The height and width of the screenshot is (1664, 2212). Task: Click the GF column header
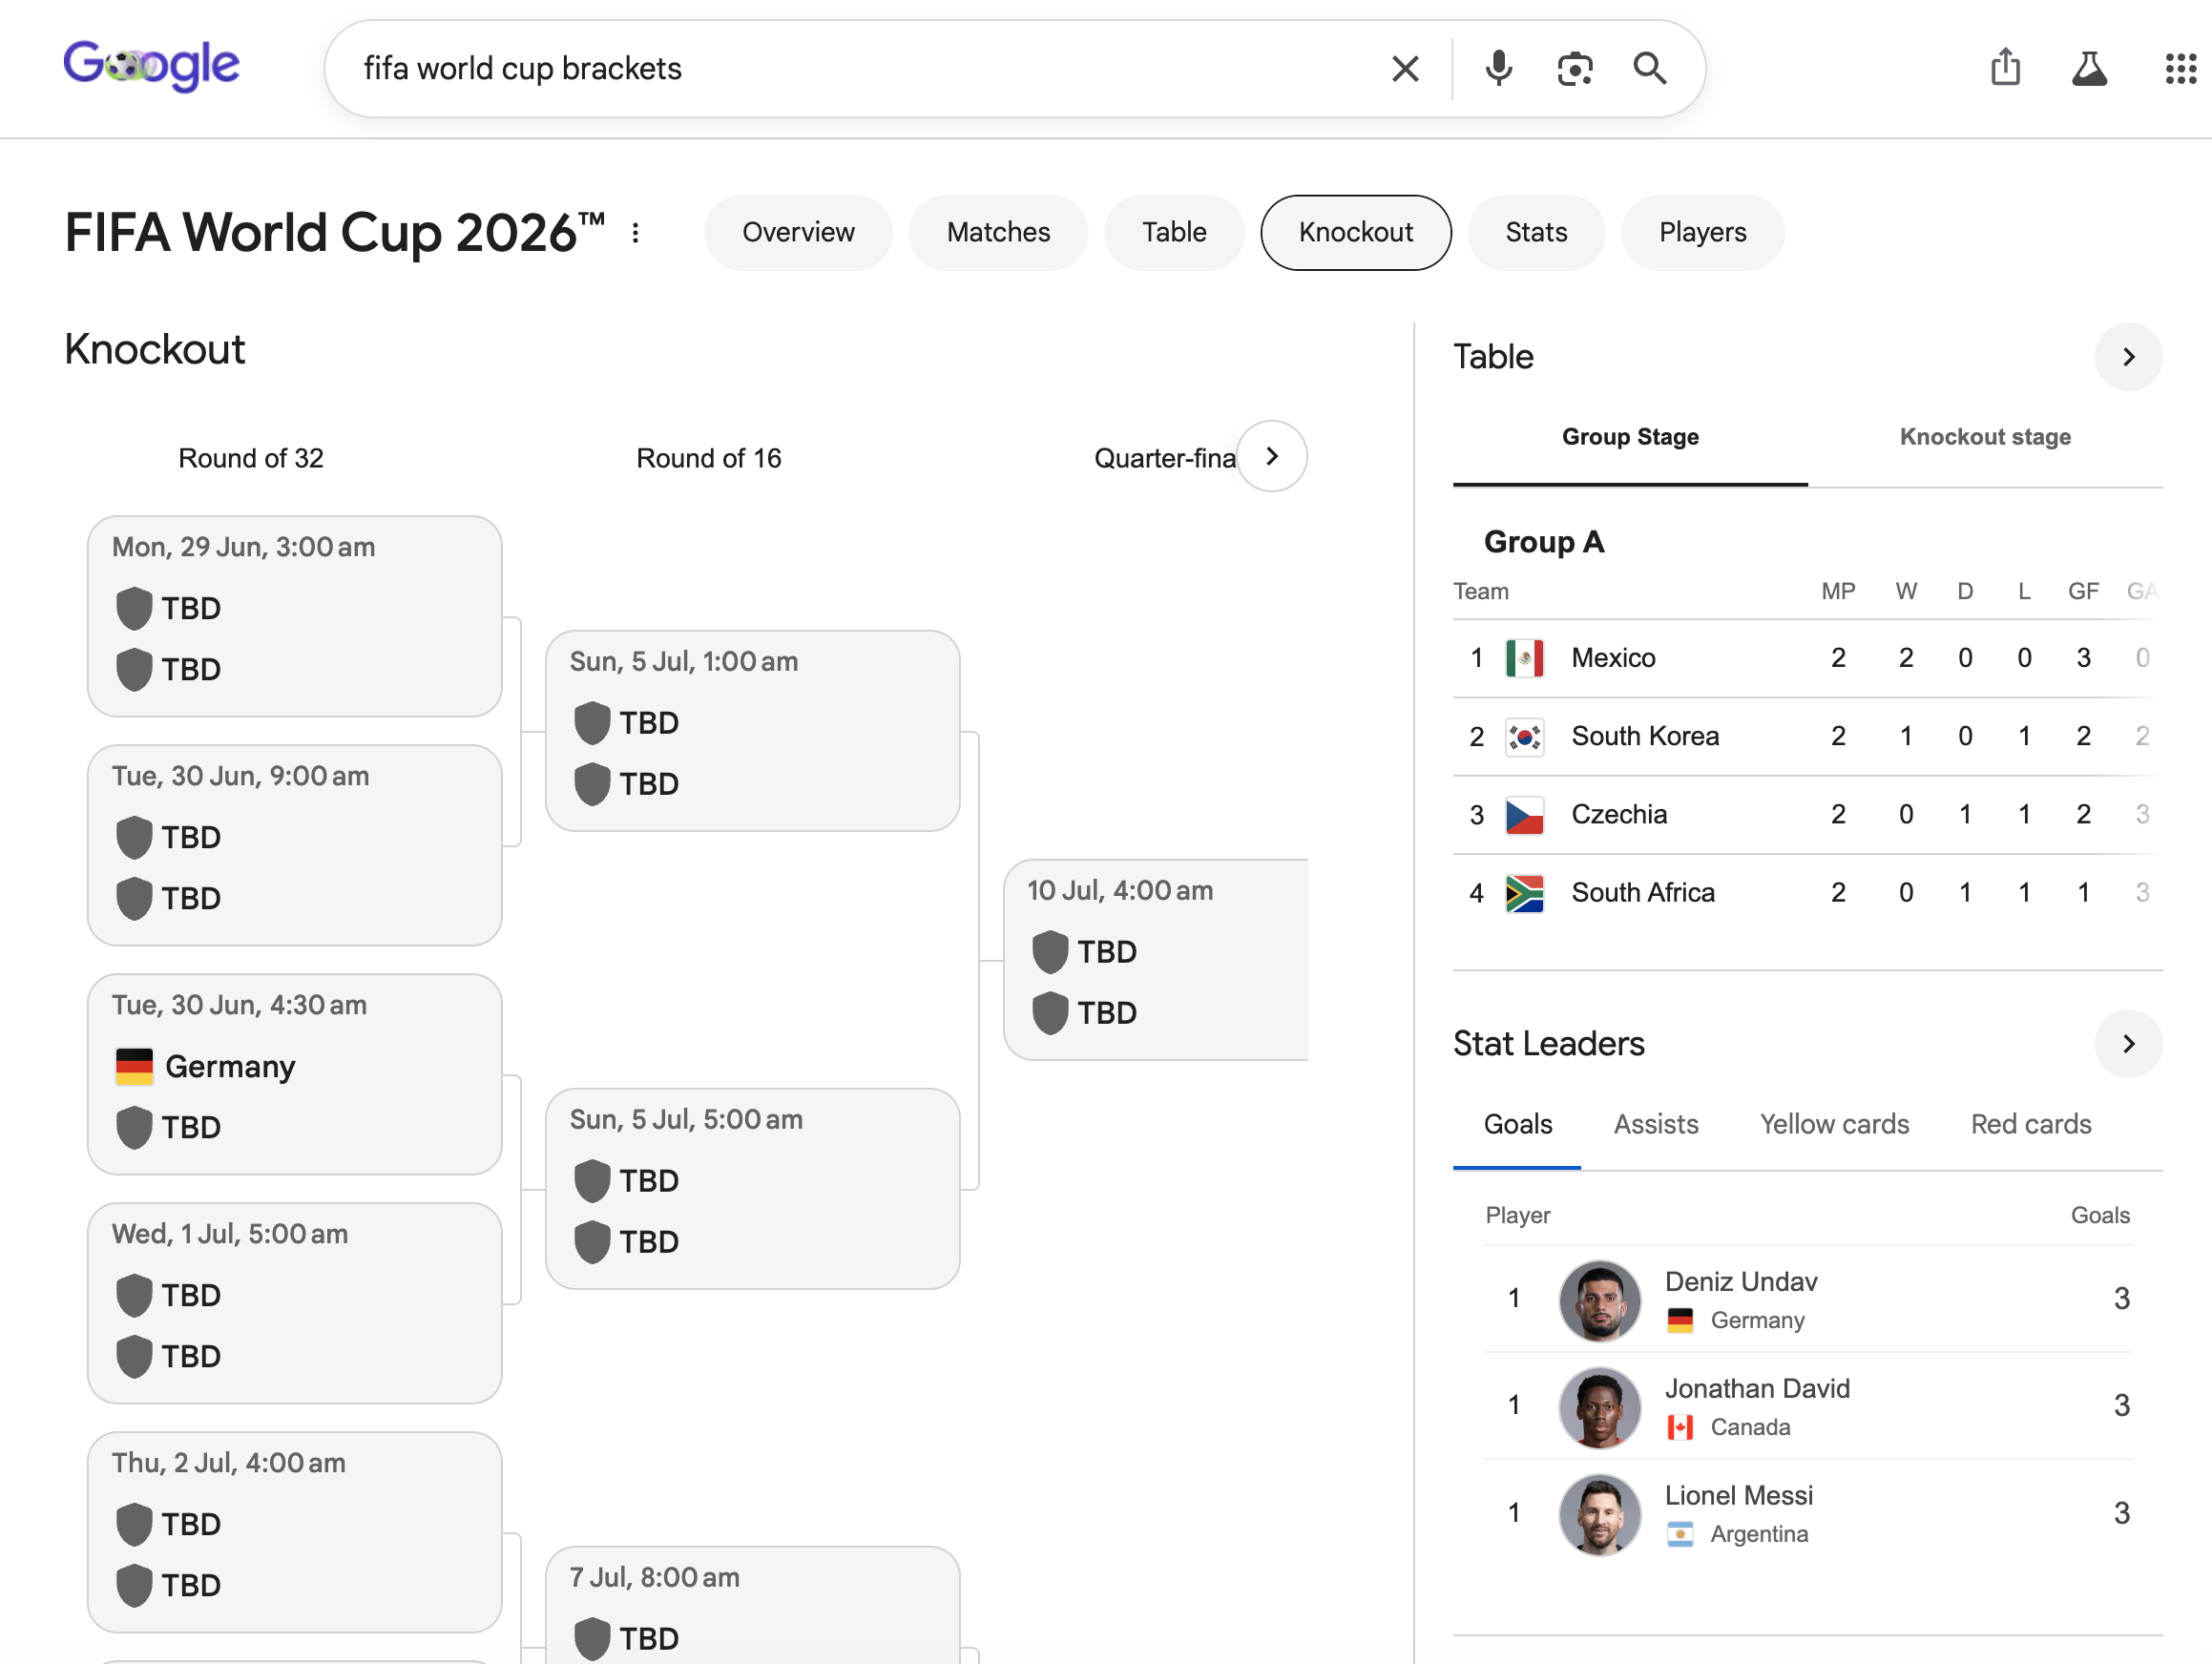click(x=2083, y=591)
